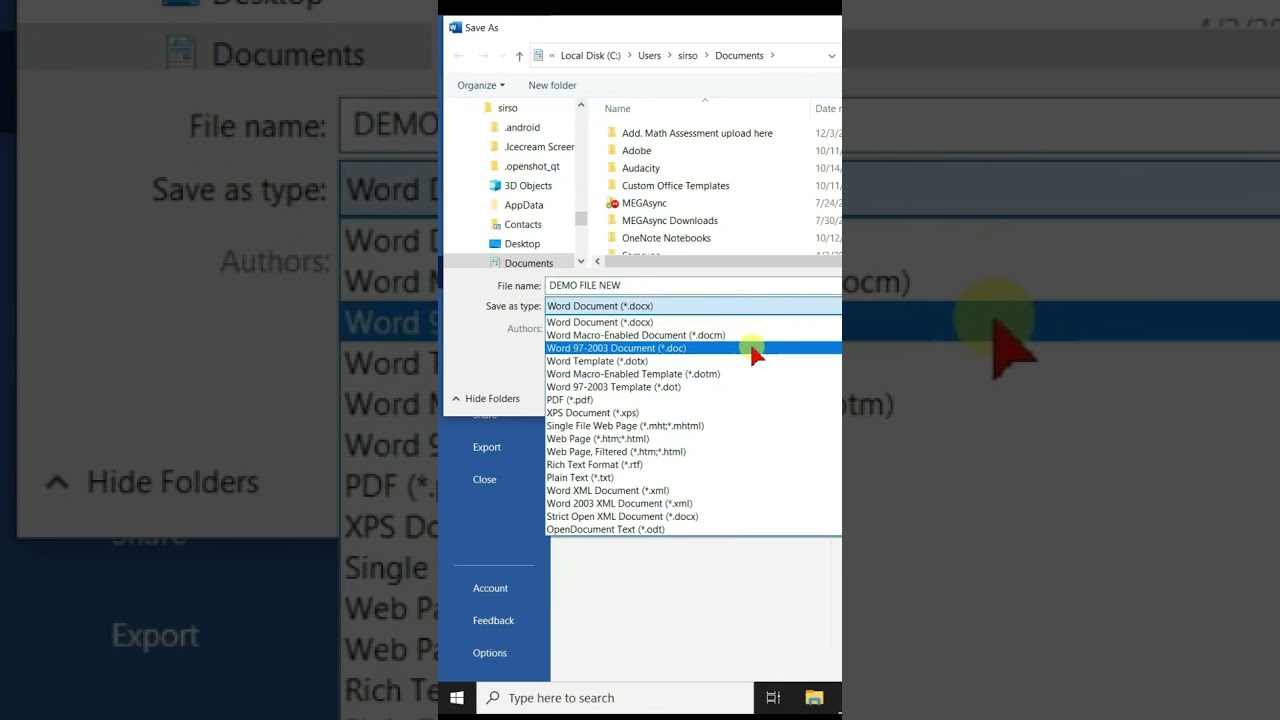Open File Explorer from the taskbar

coord(814,698)
